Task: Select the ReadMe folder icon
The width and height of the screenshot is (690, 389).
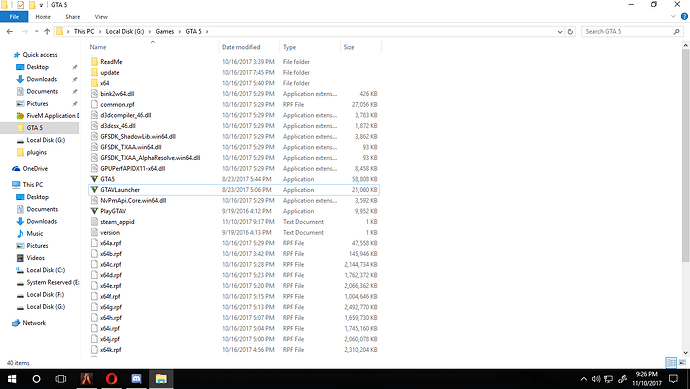Action: (94, 62)
